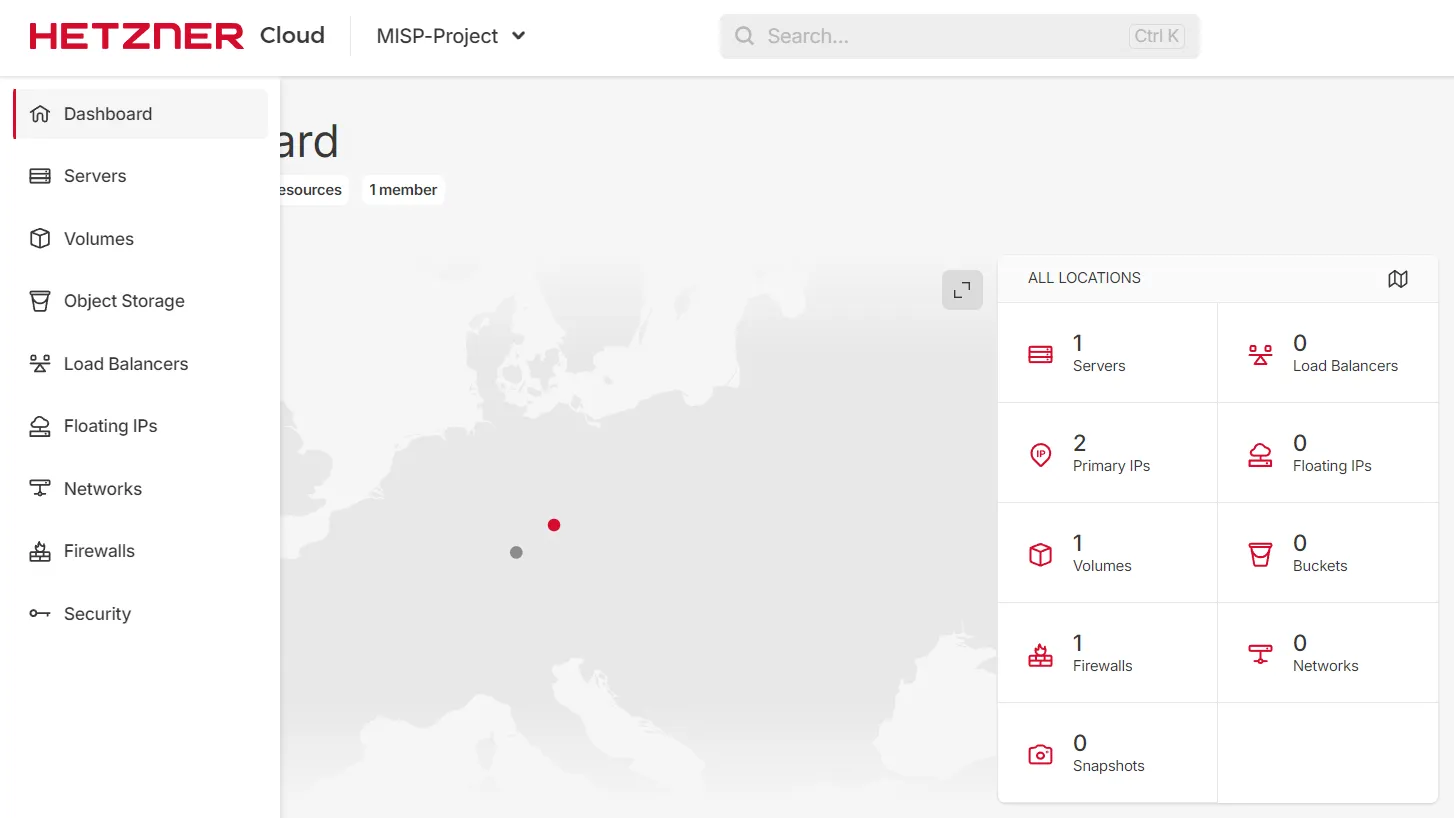The height and width of the screenshot is (818, 1454).
Task: Open the 2 Primary IPs summary tile
Action: (1107, 453)
